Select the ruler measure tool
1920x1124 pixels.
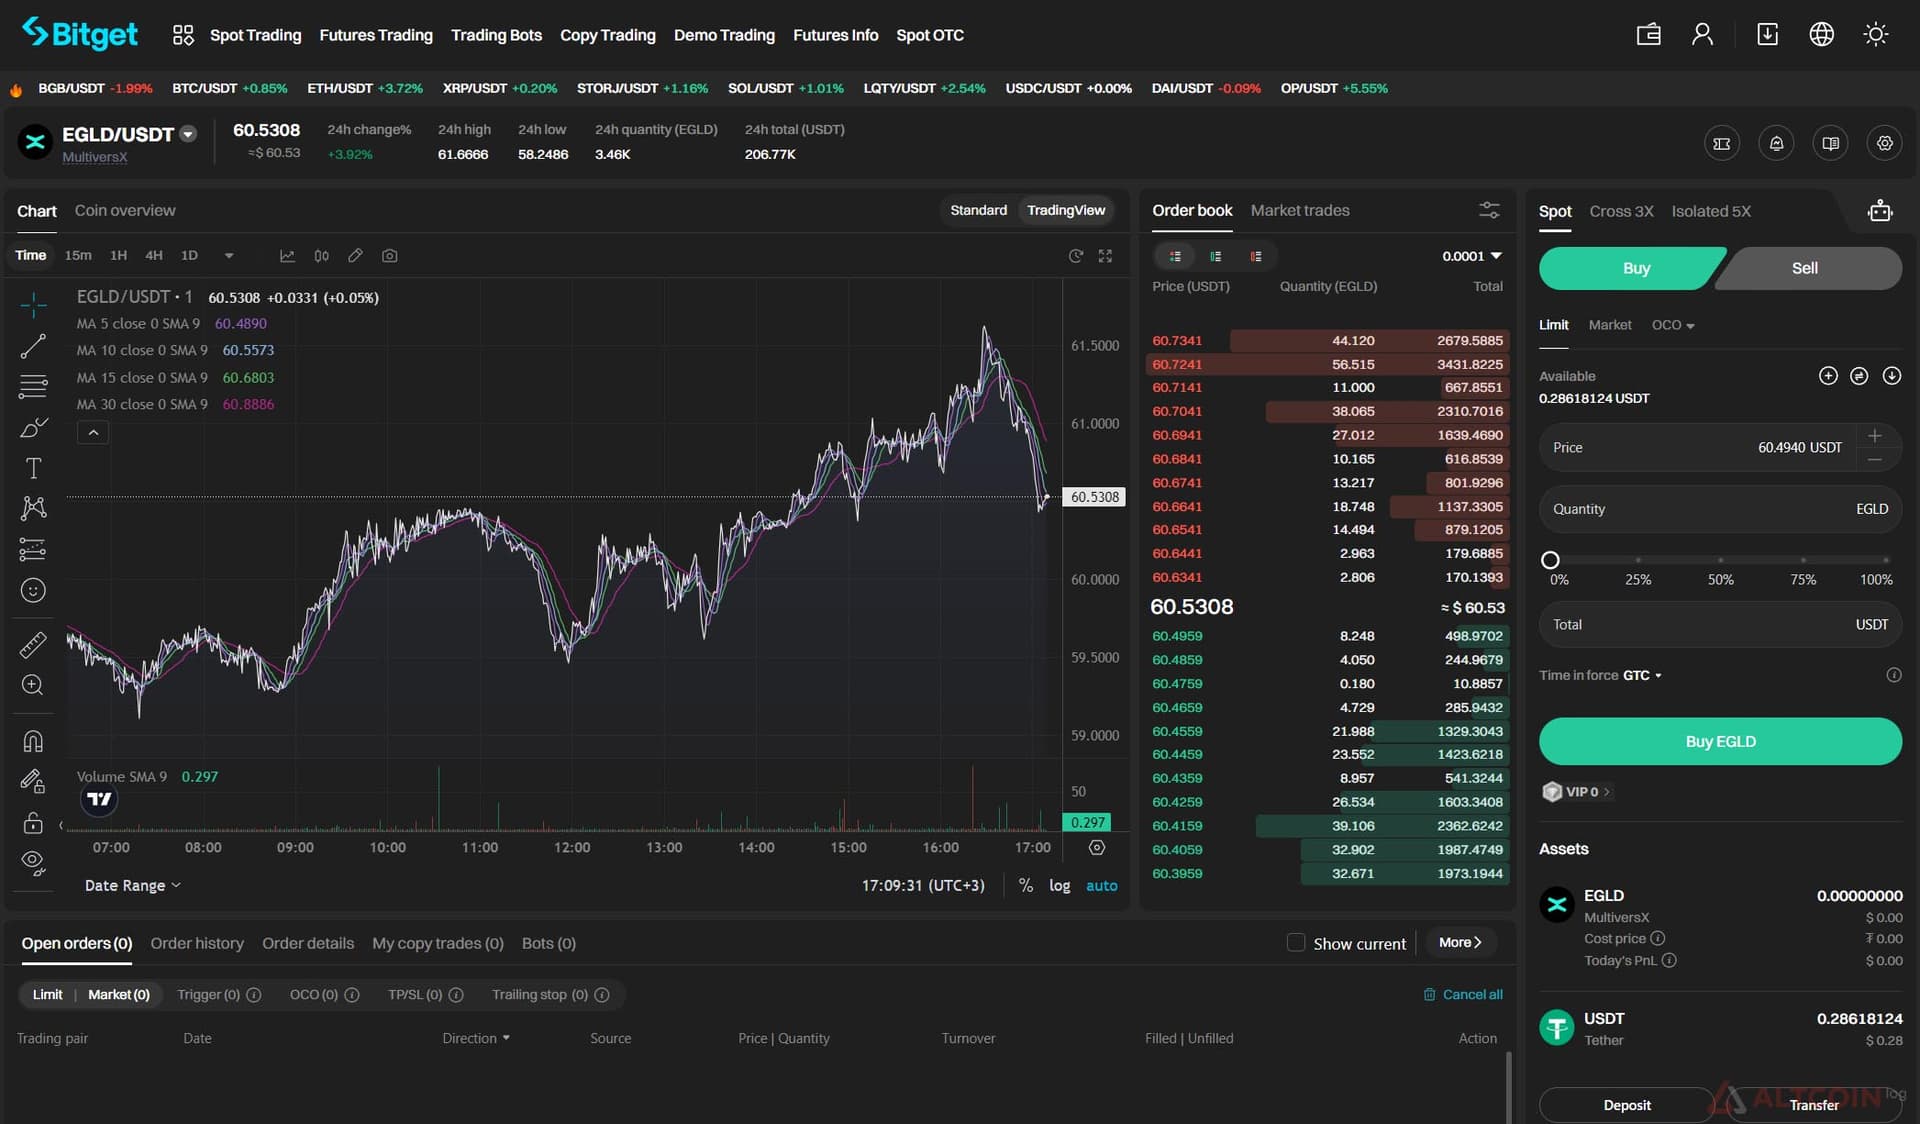pyautogui.click(x=33, y=645)
